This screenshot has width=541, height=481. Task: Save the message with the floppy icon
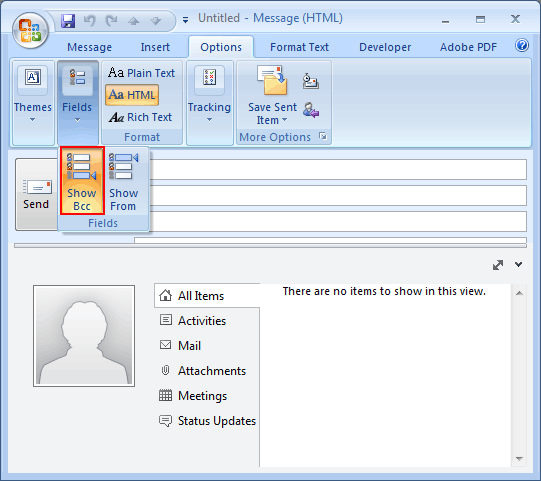[x=68, y=21]
